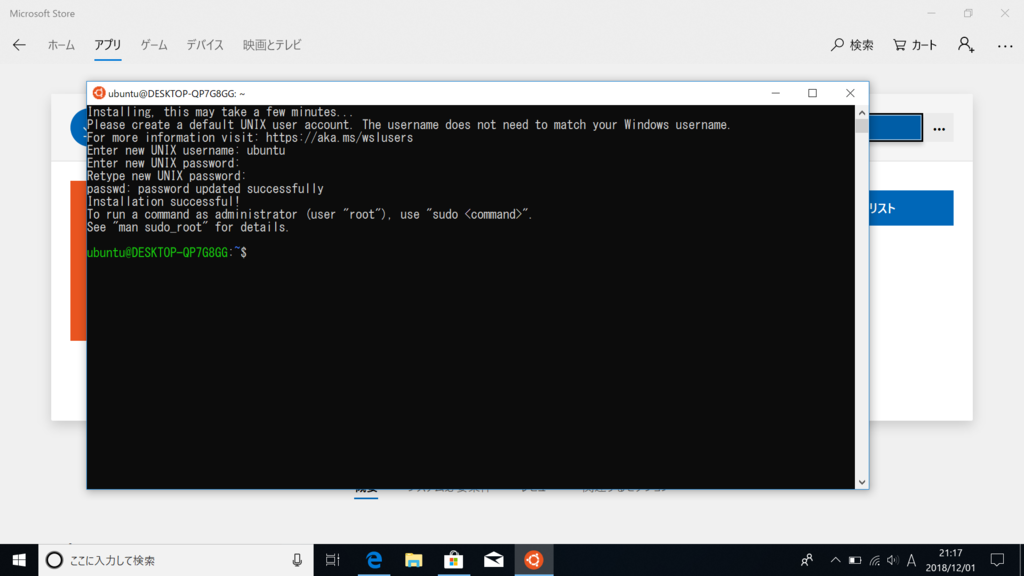
Task: Click the 'Installation successful!' line
Action: [163, 202]
